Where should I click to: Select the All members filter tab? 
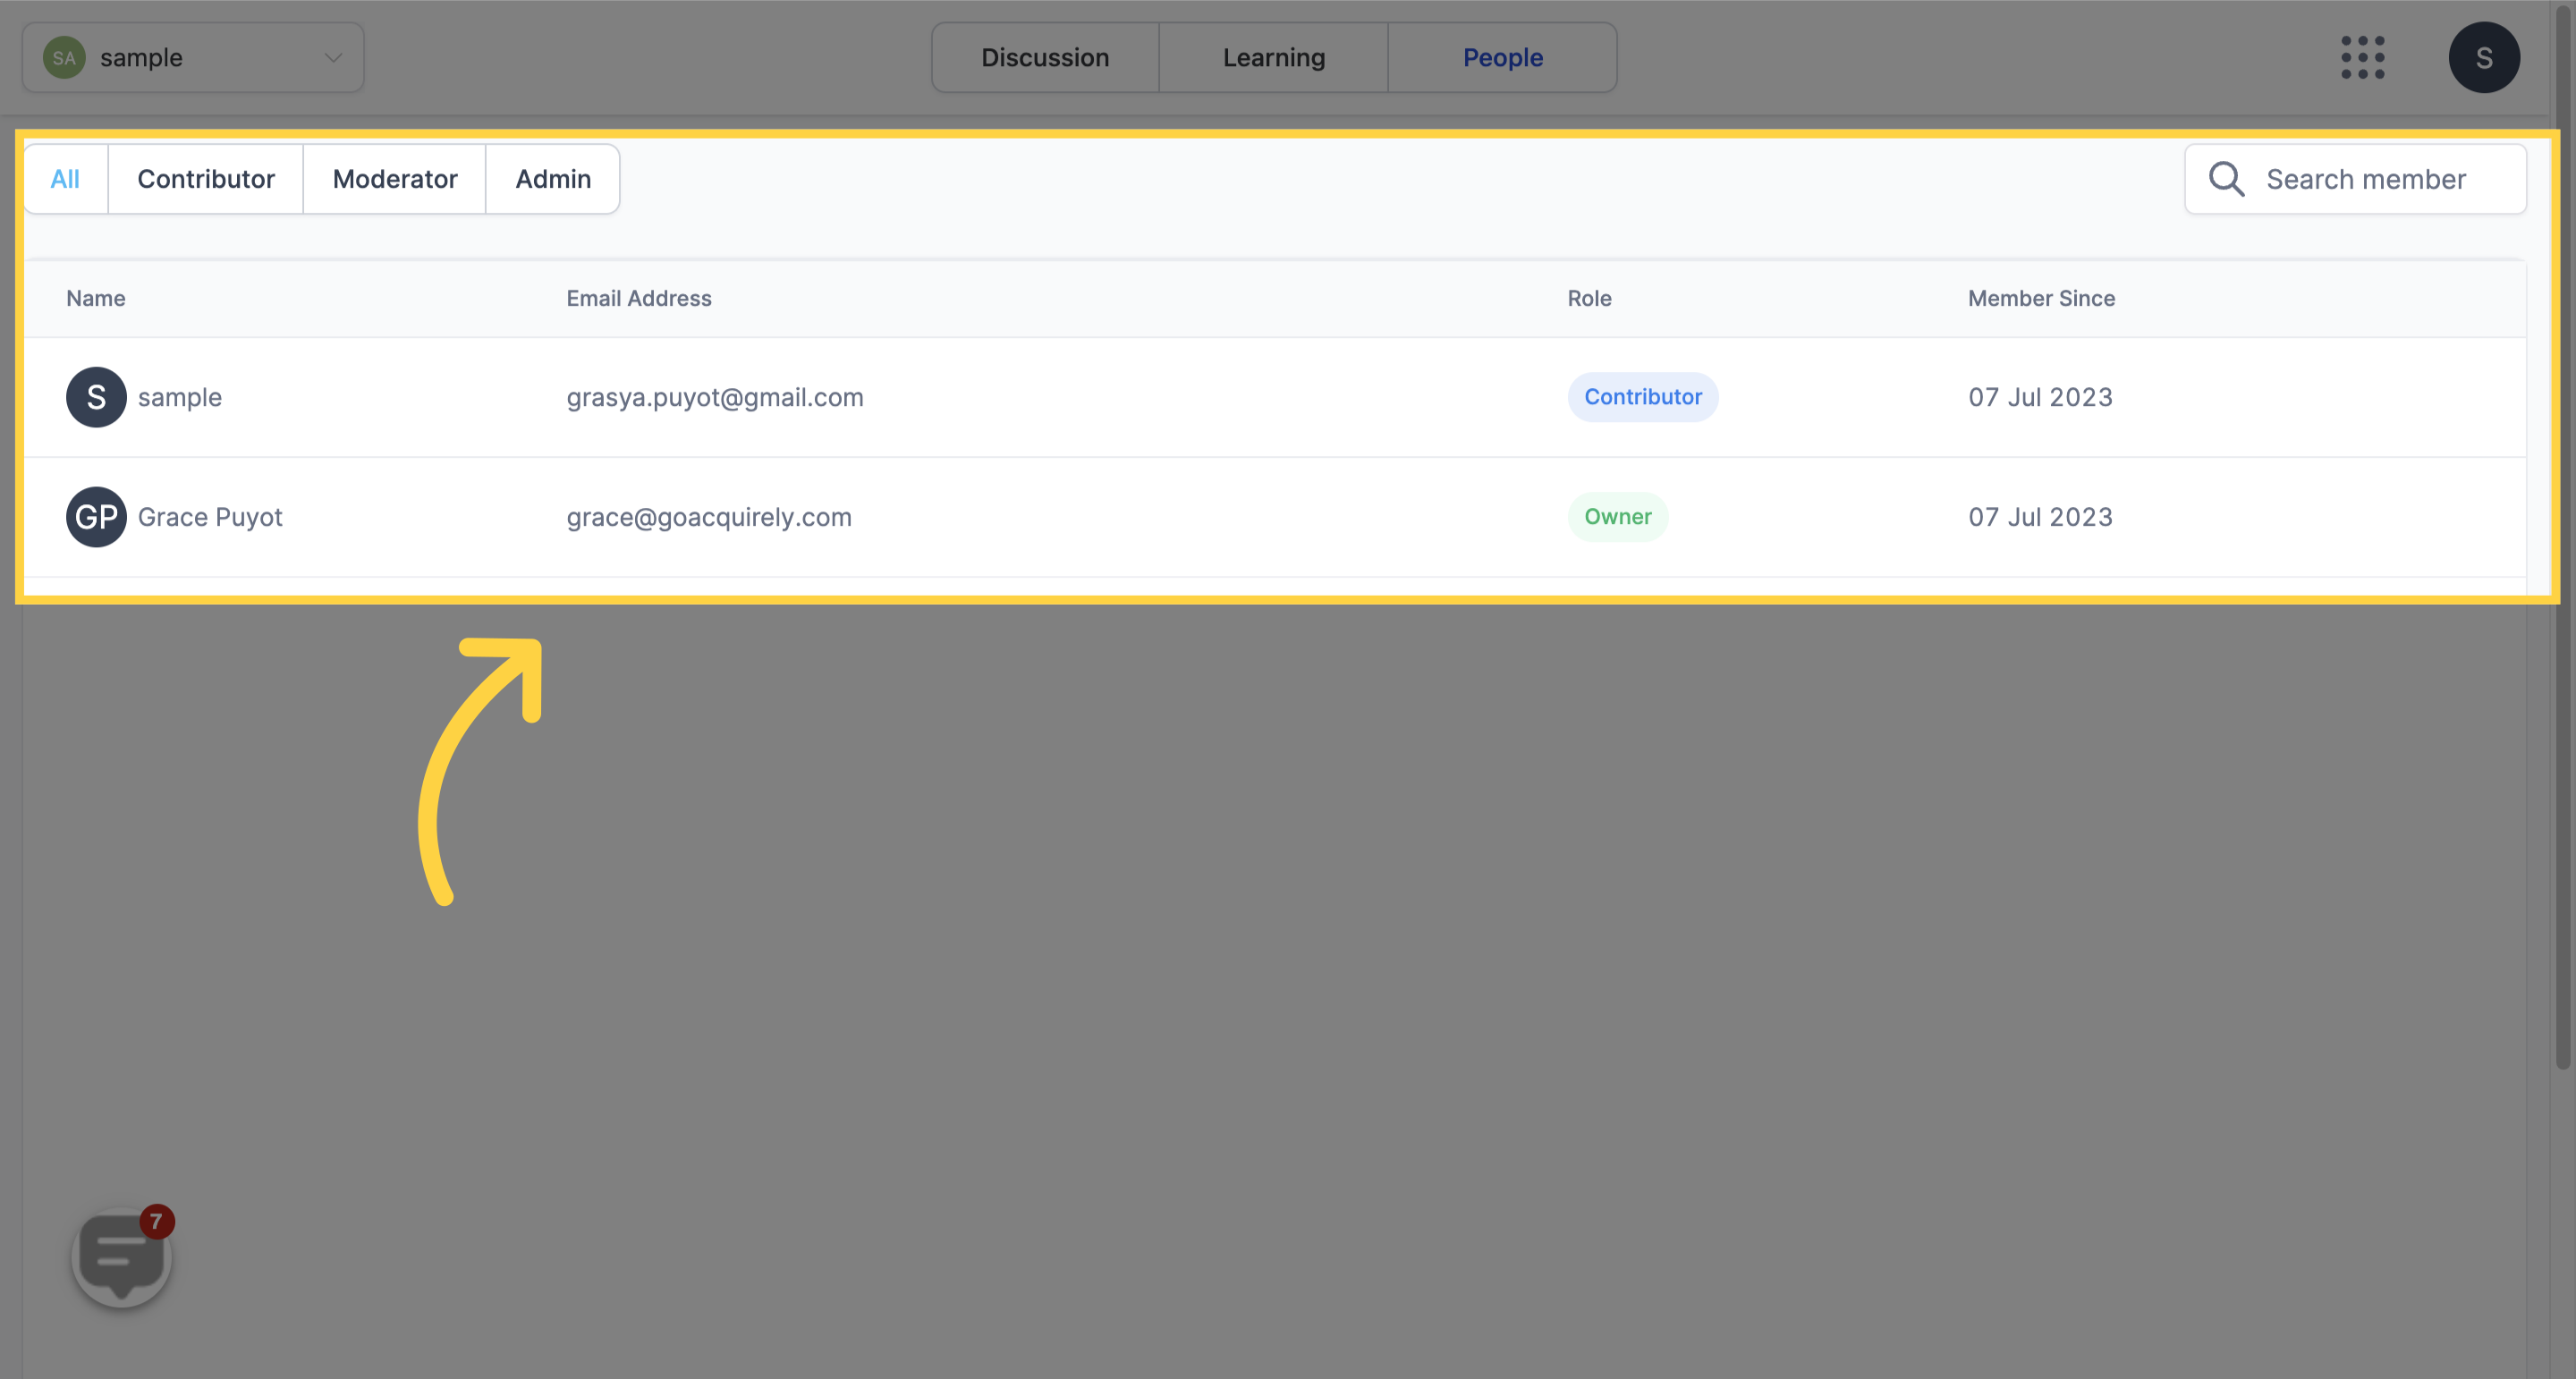[64, 177]
